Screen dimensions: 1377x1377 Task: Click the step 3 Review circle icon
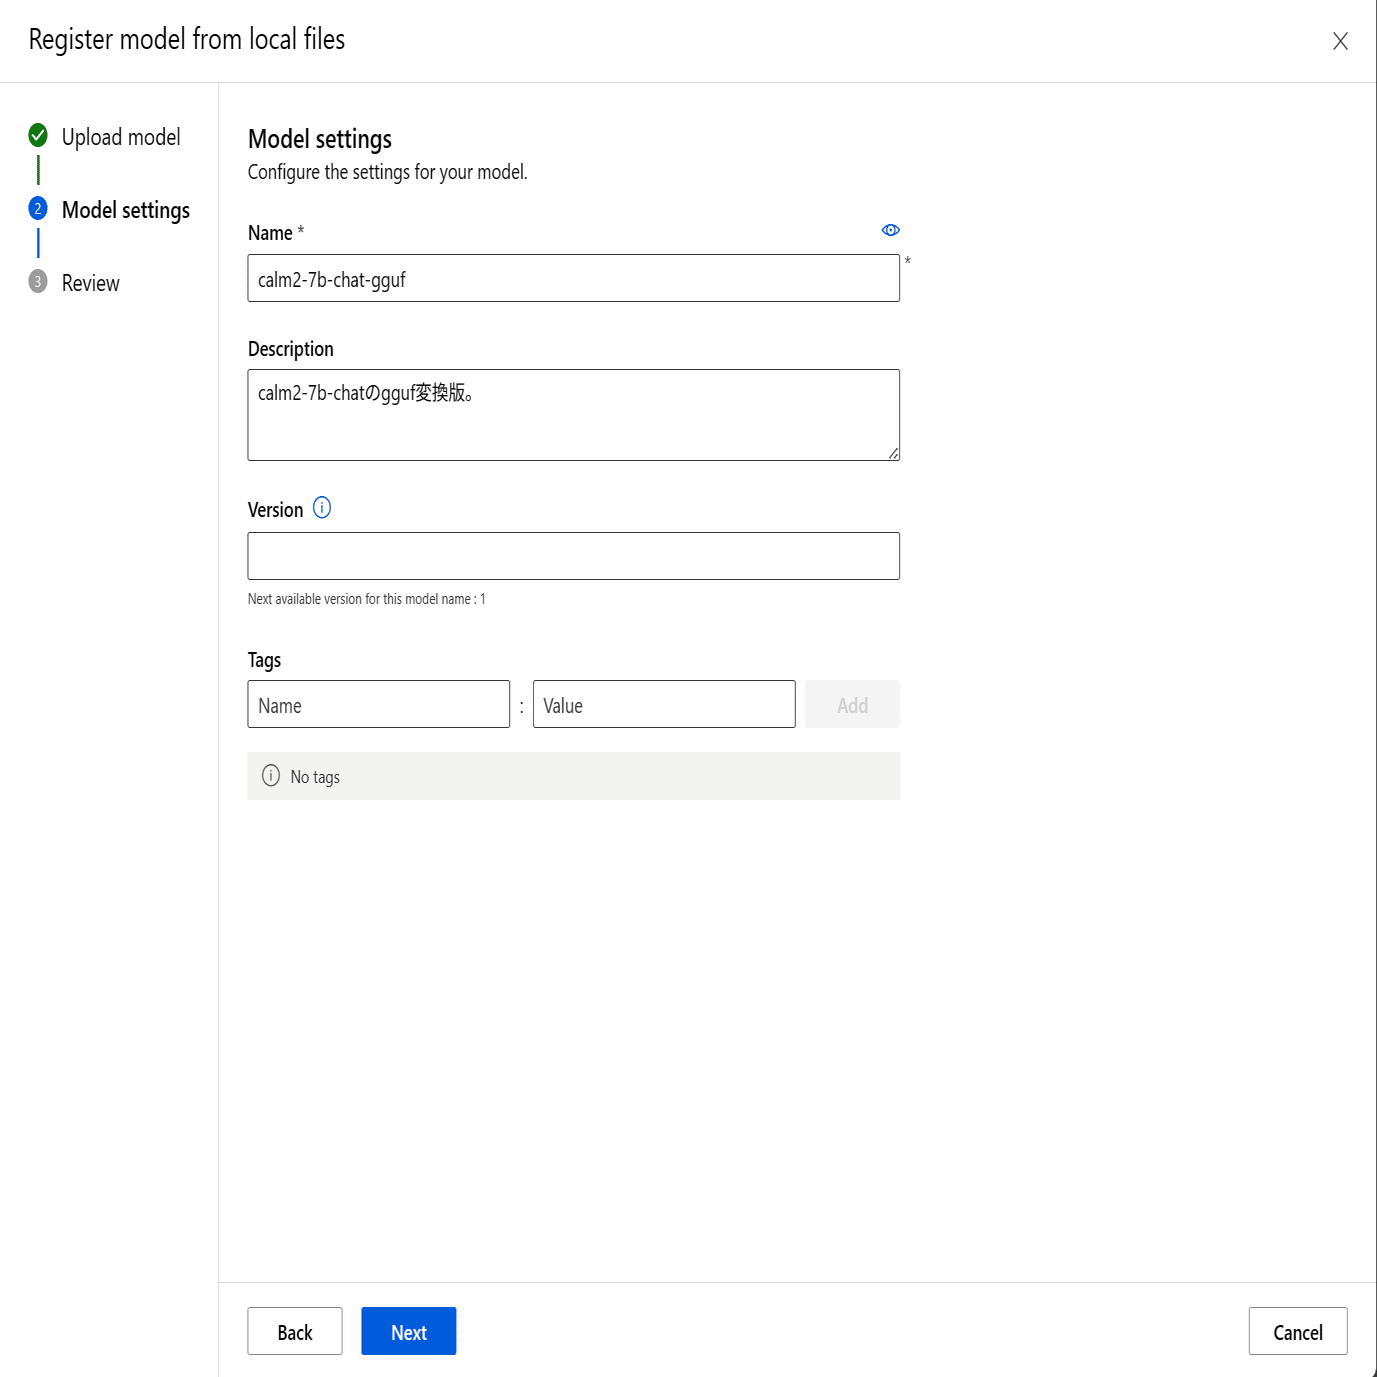(x=38, y=281)
